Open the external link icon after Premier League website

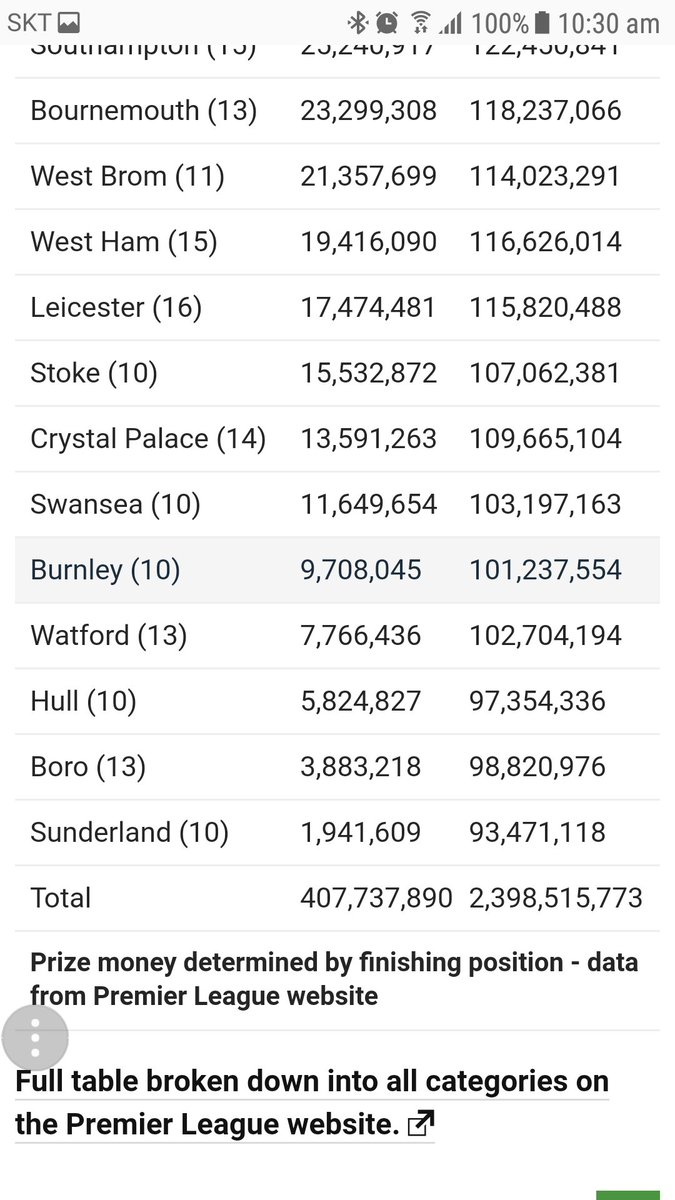[422, 1125]
